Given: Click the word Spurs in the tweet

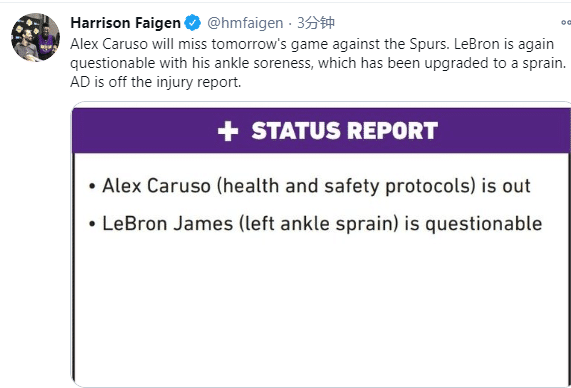Looking at the screenshot, I should 430,44.
